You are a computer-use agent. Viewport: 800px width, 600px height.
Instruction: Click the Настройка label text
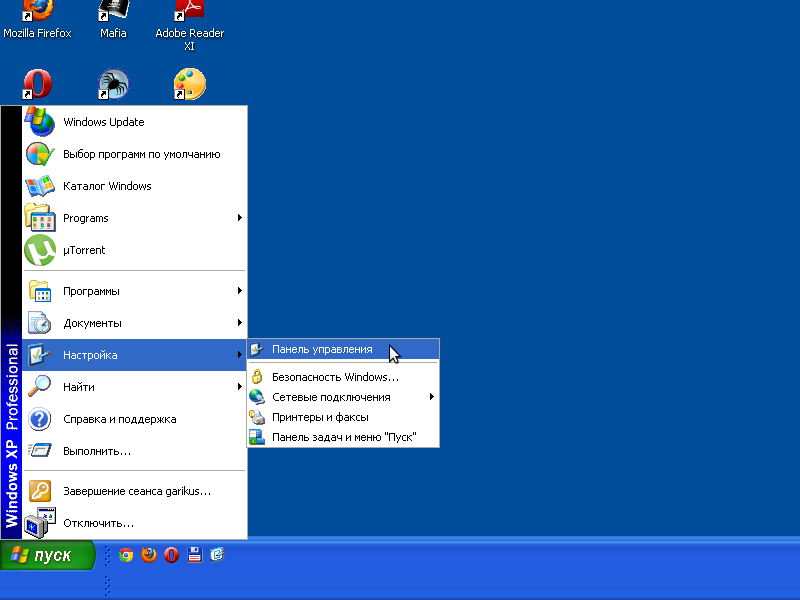(90, 355)
